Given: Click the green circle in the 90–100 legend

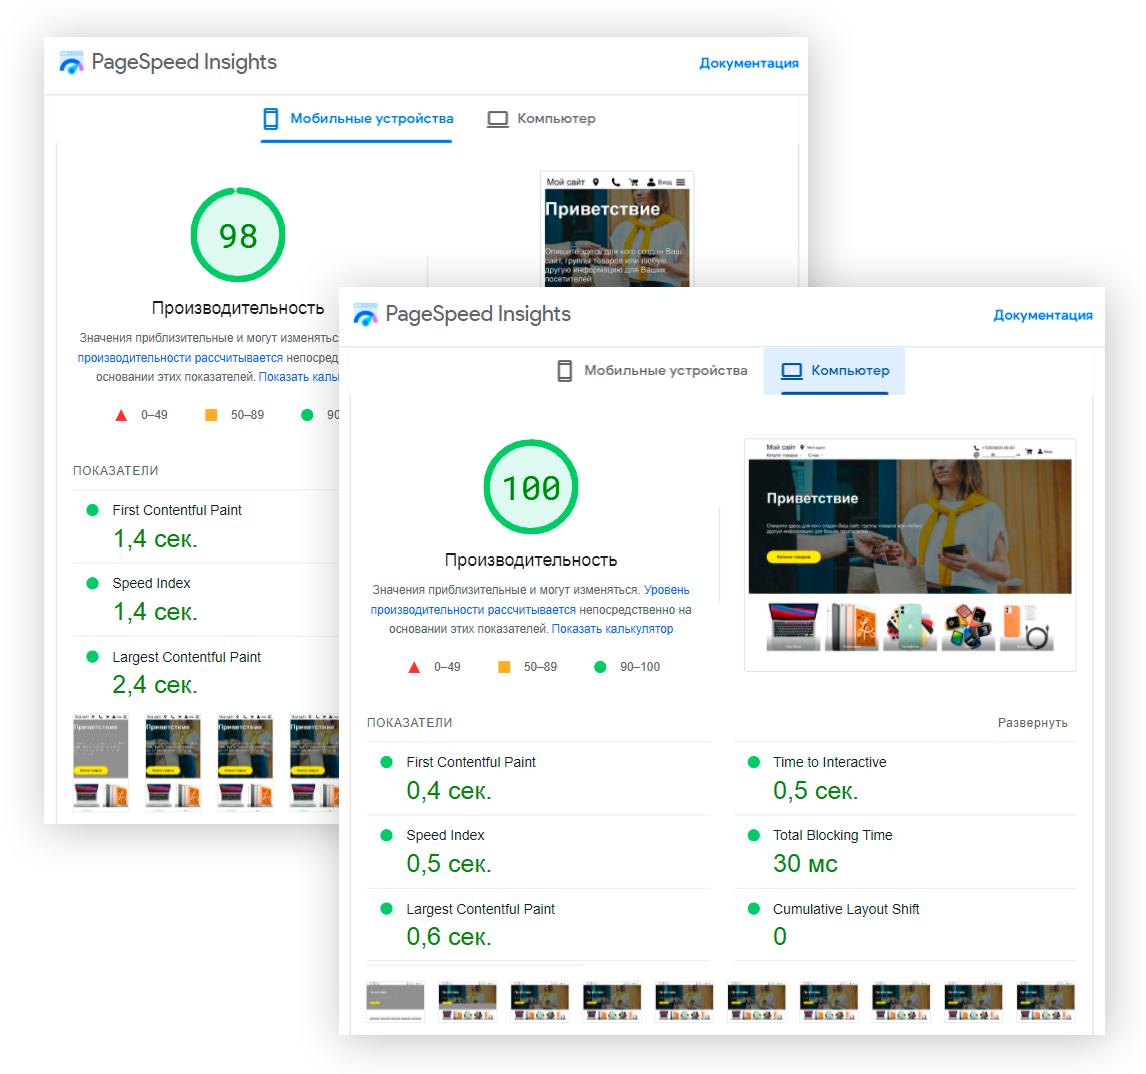Looking at the screenshot, I should point(600,666).
